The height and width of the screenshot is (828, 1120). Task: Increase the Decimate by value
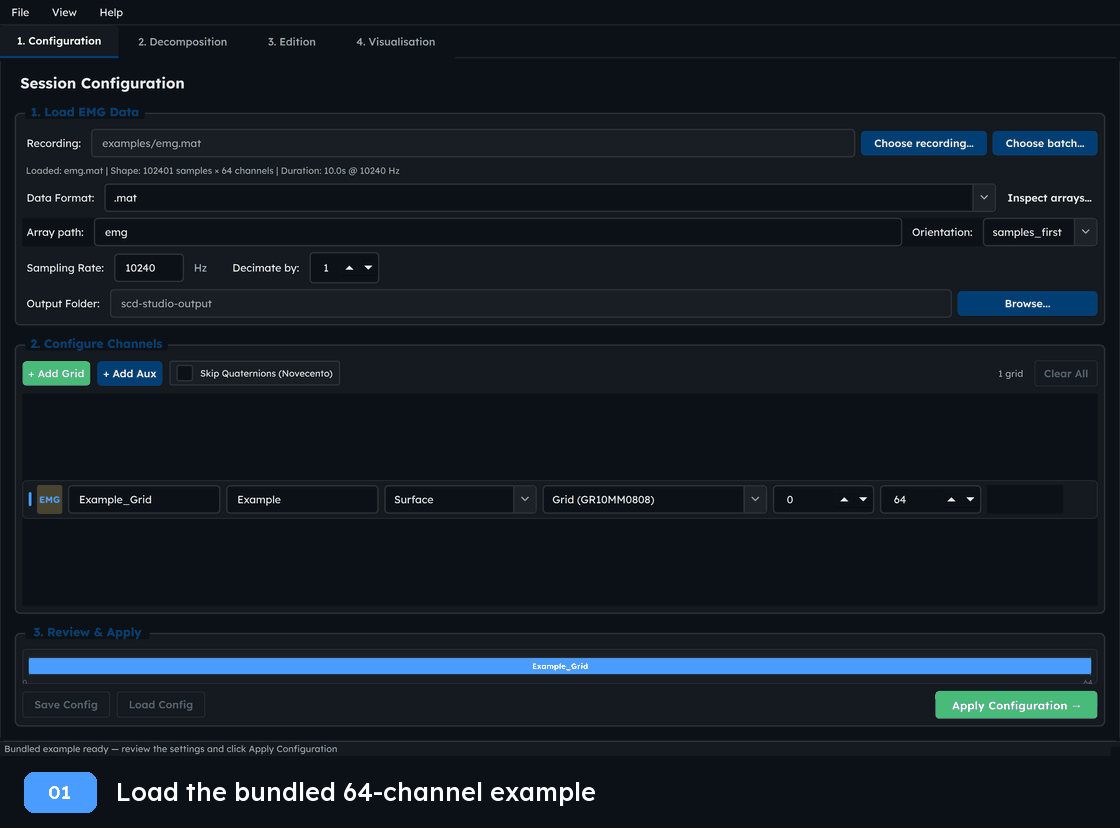tap(349, 268)
